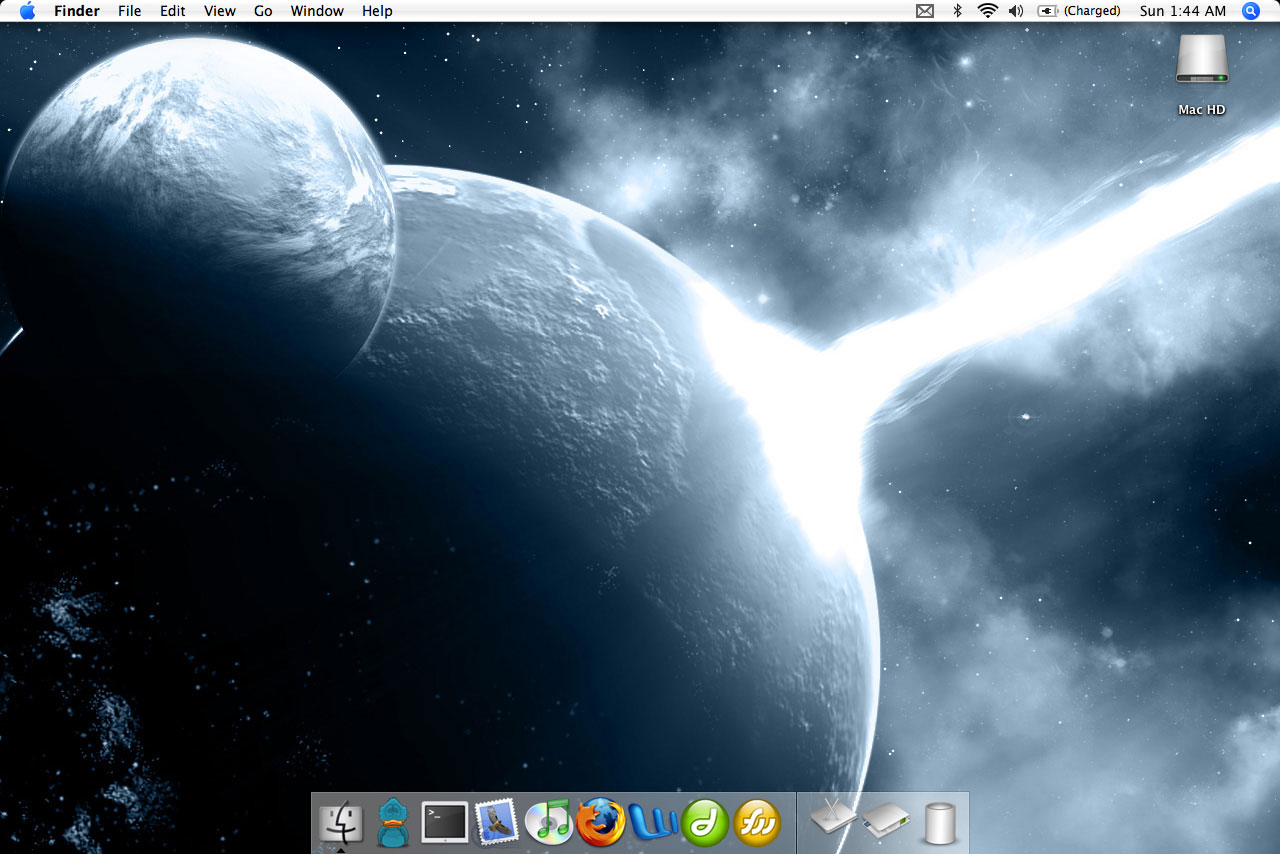Launch Fireworks yellow icon in dock
The height and width of the screenshot is (854, 1280).
tap(757, 823)
